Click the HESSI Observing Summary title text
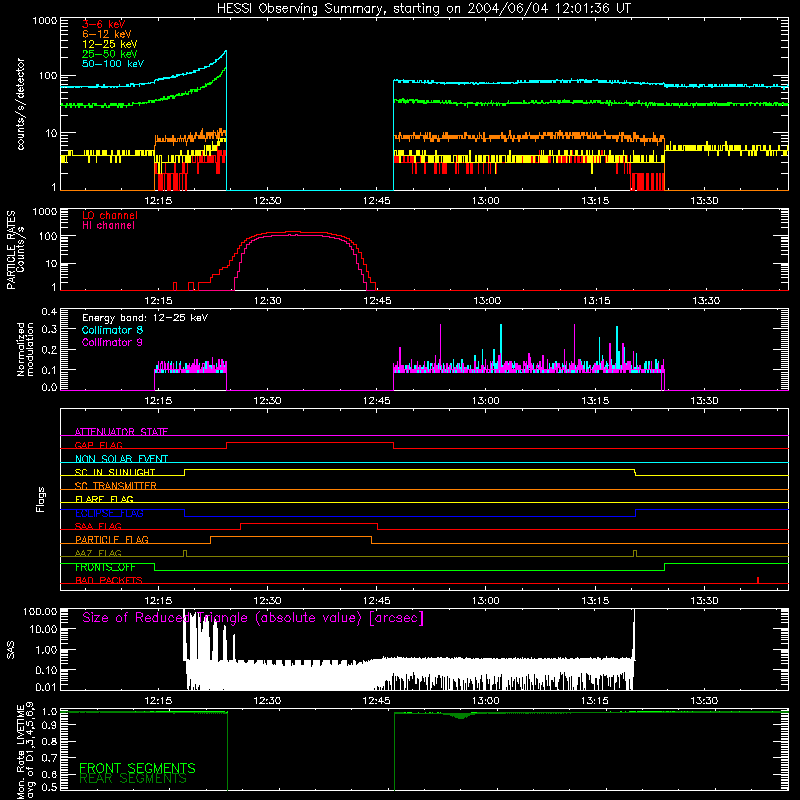 (423, 9)
